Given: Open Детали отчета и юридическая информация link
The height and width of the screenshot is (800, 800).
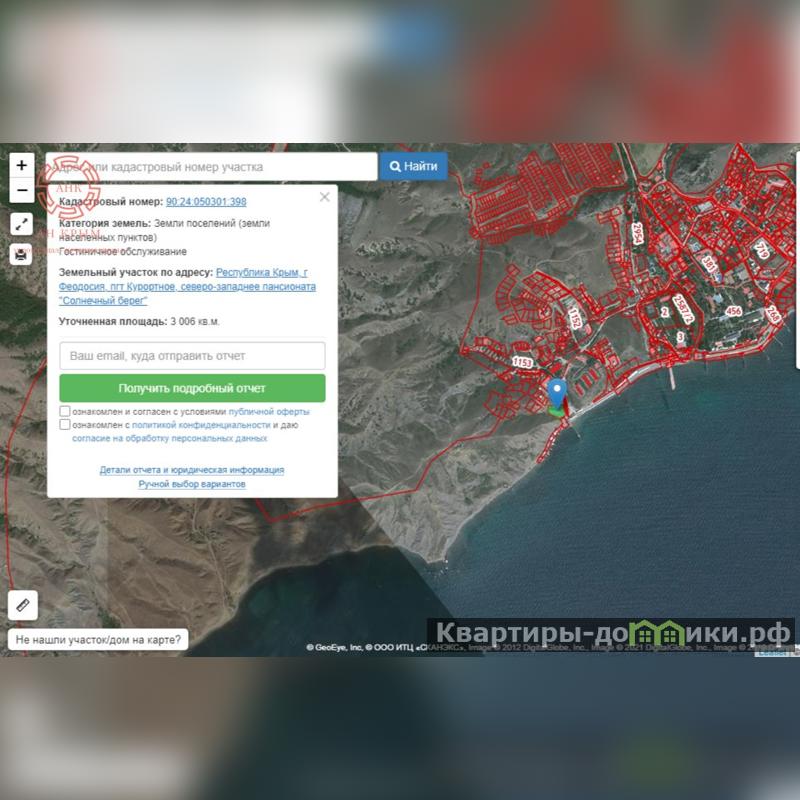Looking at the screenshot, I should click(192, 470).
